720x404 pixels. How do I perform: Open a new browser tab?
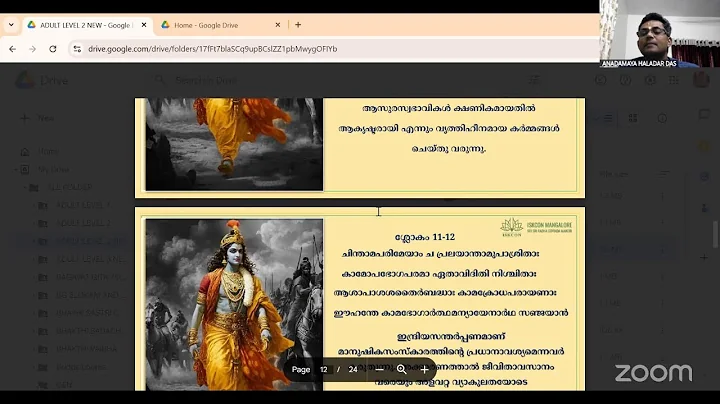point(298,25)
